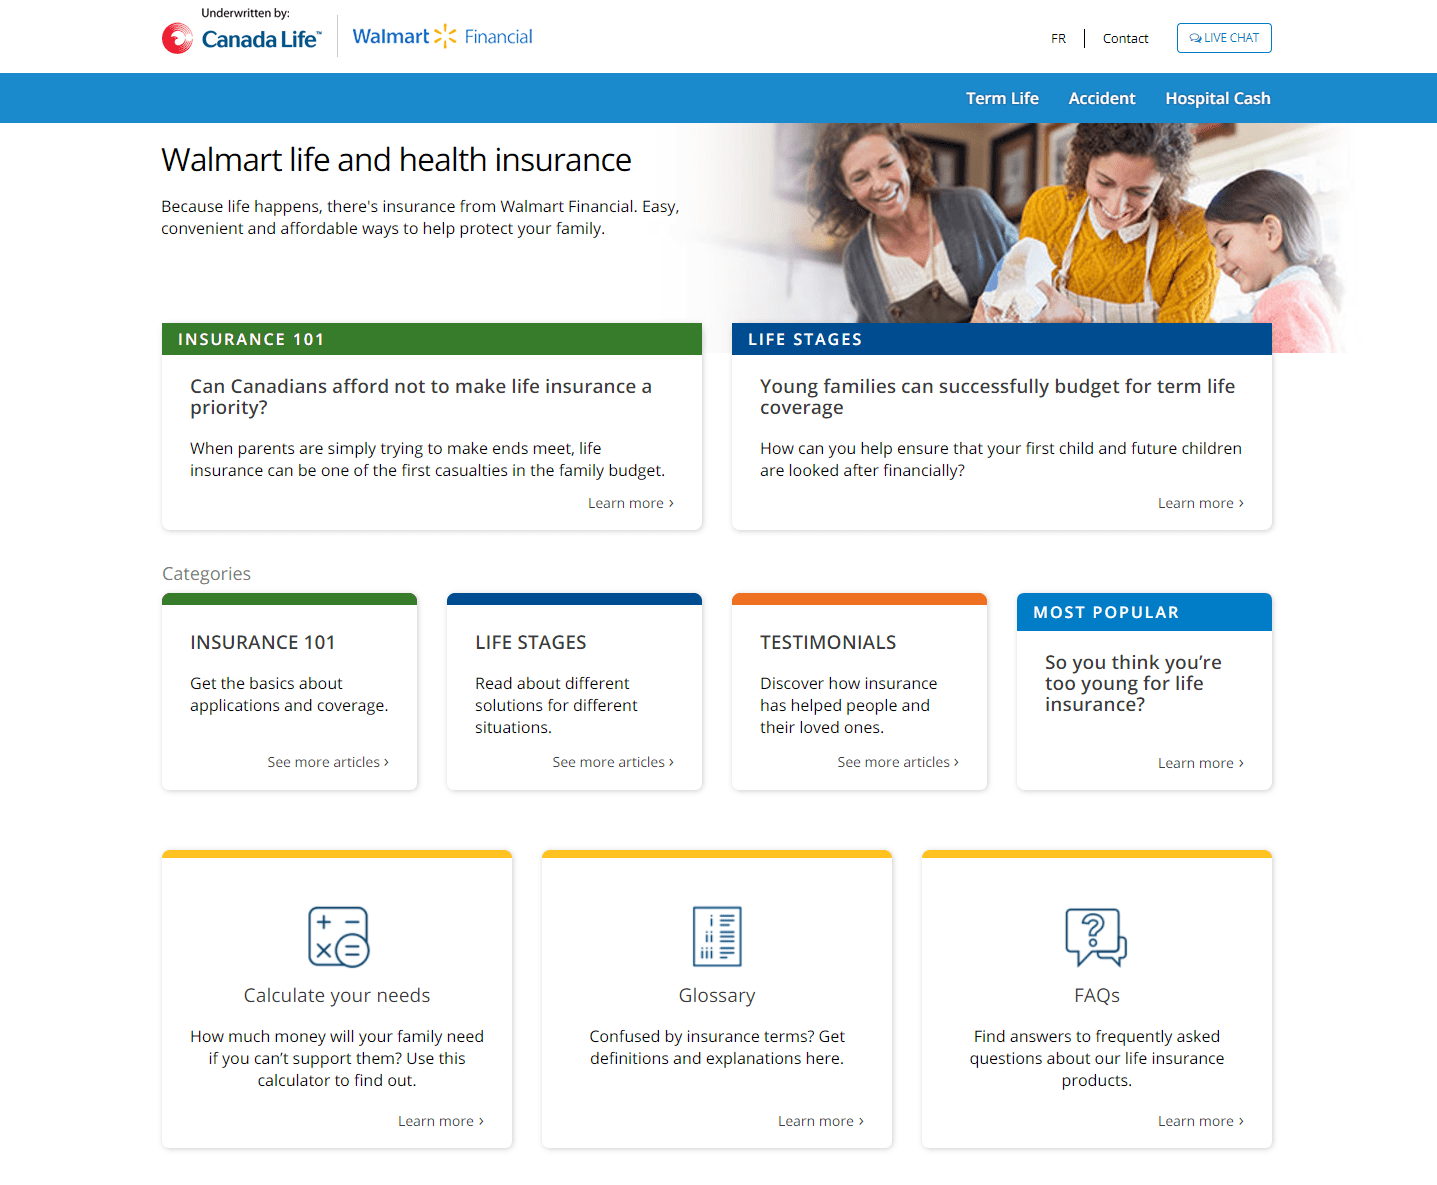The width and height of the screenshot is (1437, 1185).
Task: Open the Accident menu item
Action: (1102, 98)
